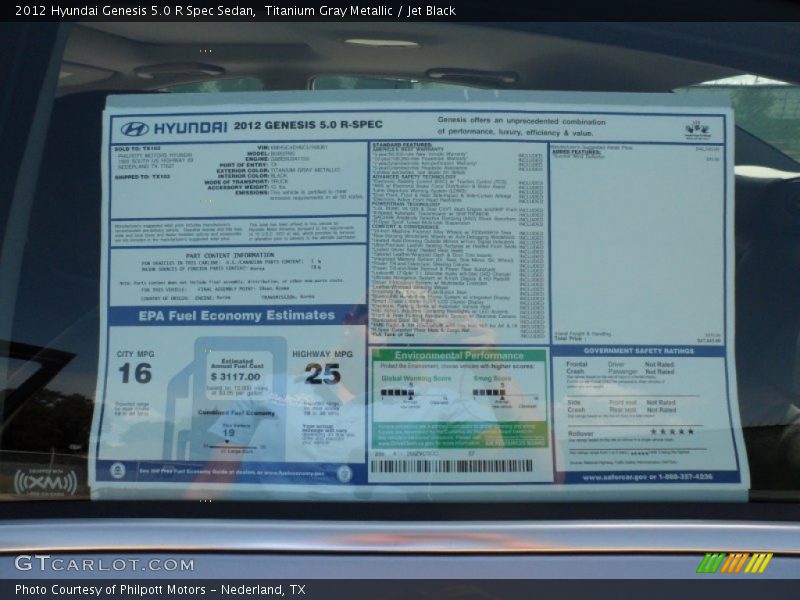
Task: Click the "STANDARD FEATURES" heading
Action: pyautogui.click(x=403, y=145)
